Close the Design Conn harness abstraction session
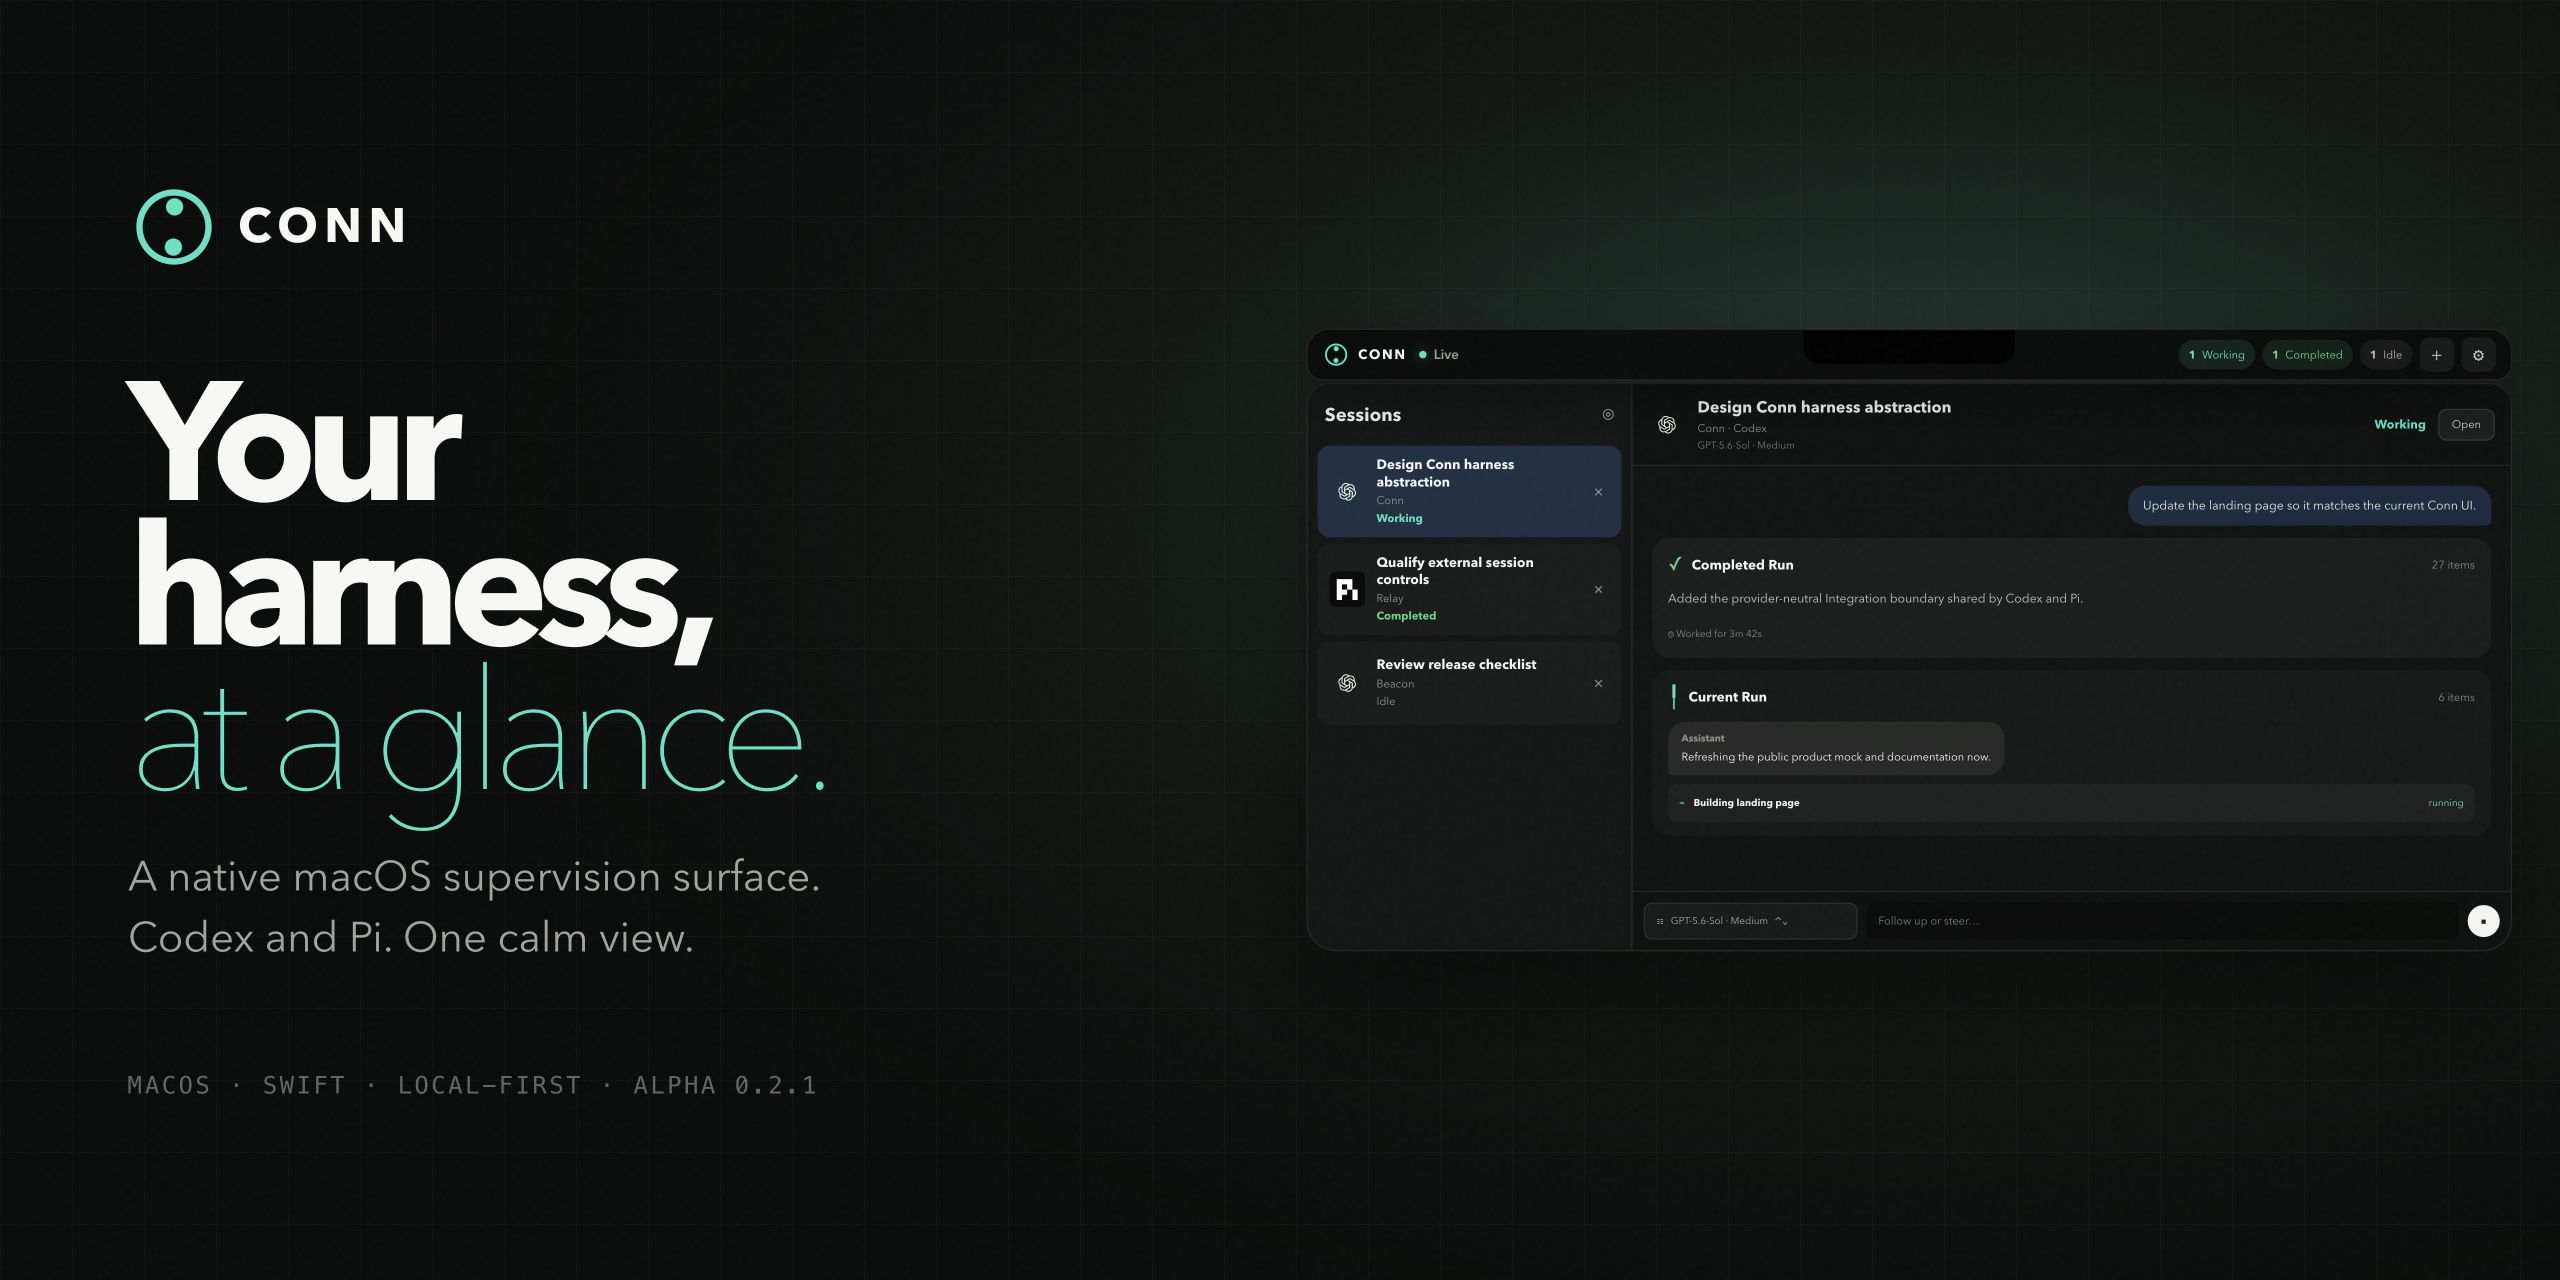The image size is (2560, 1280). 1598,492
